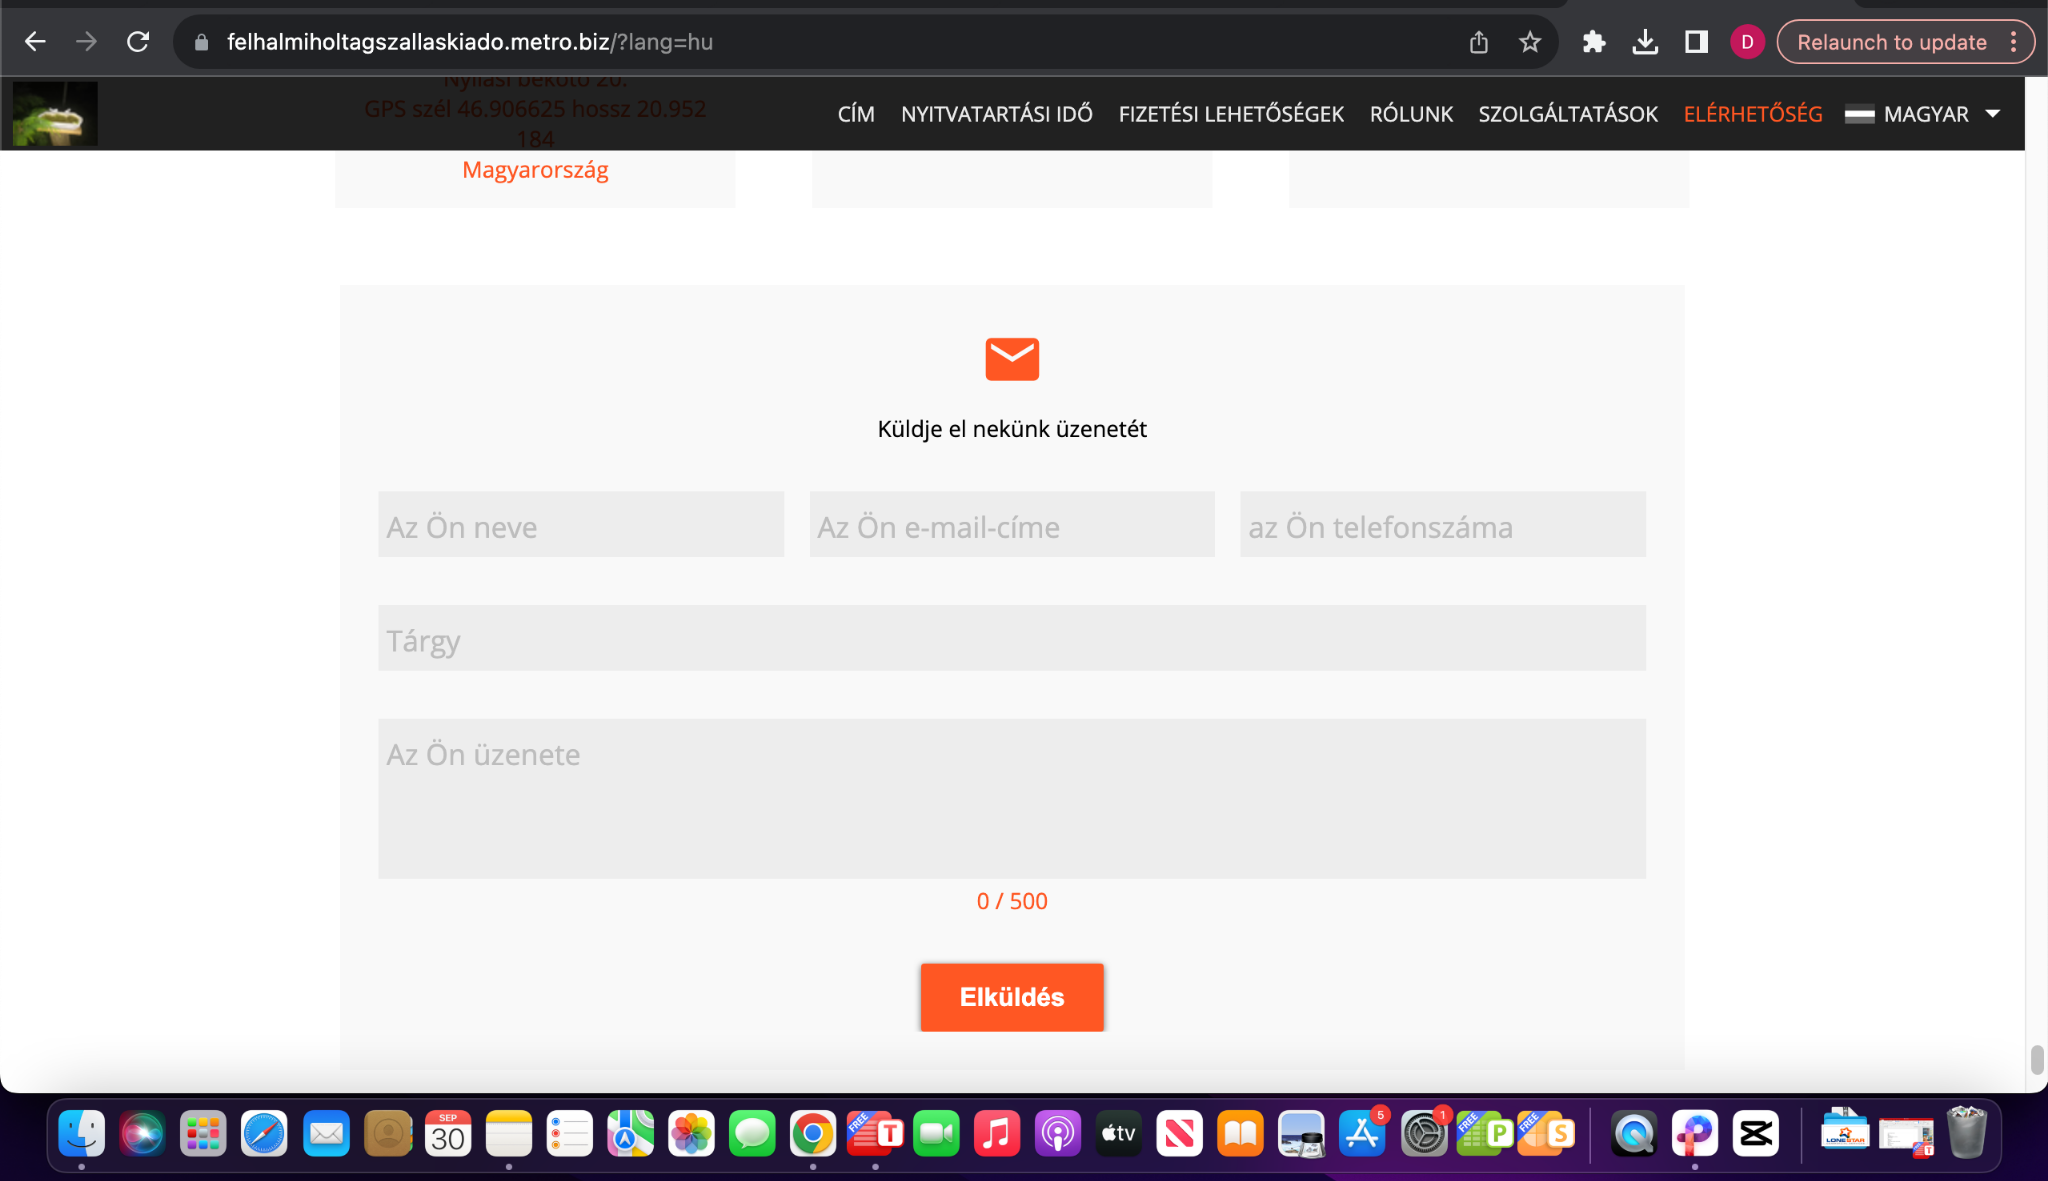Click the Magyarország link
This screenshot has height=1181, width=2048.
coord(535,170)
